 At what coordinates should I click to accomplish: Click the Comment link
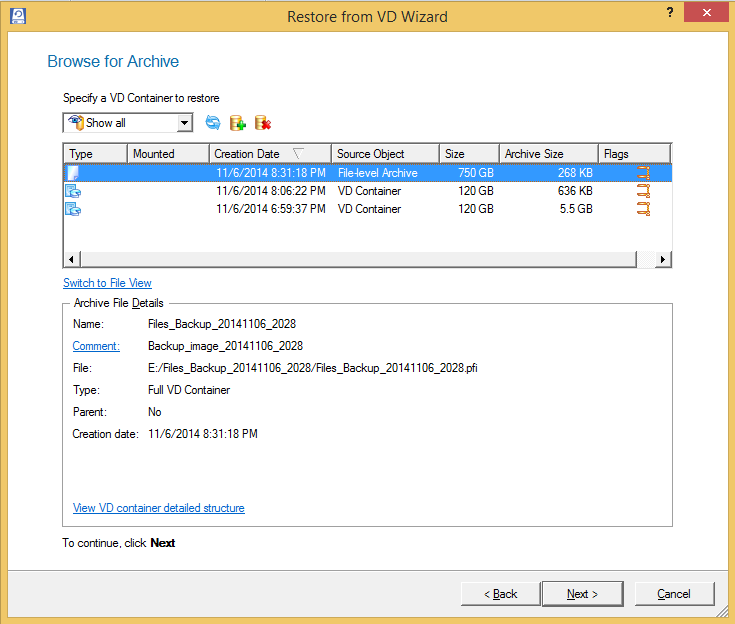pyautogui.click(x=96, y=346)
